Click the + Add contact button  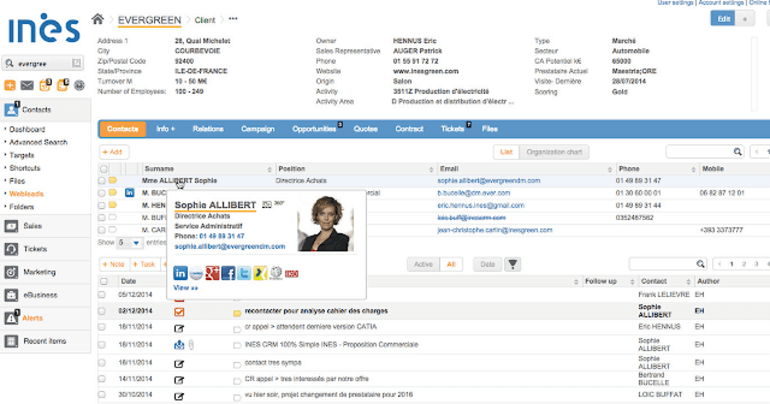[x=114, y=152]
